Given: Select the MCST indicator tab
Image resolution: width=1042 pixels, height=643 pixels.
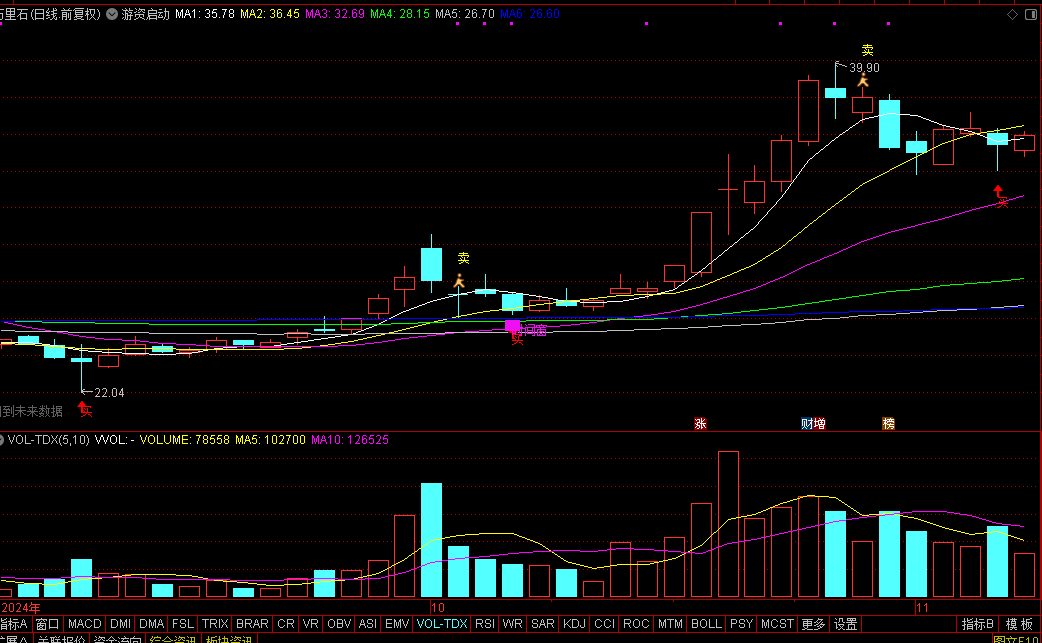Looking at the screenshot, I should tap(777, 624).
